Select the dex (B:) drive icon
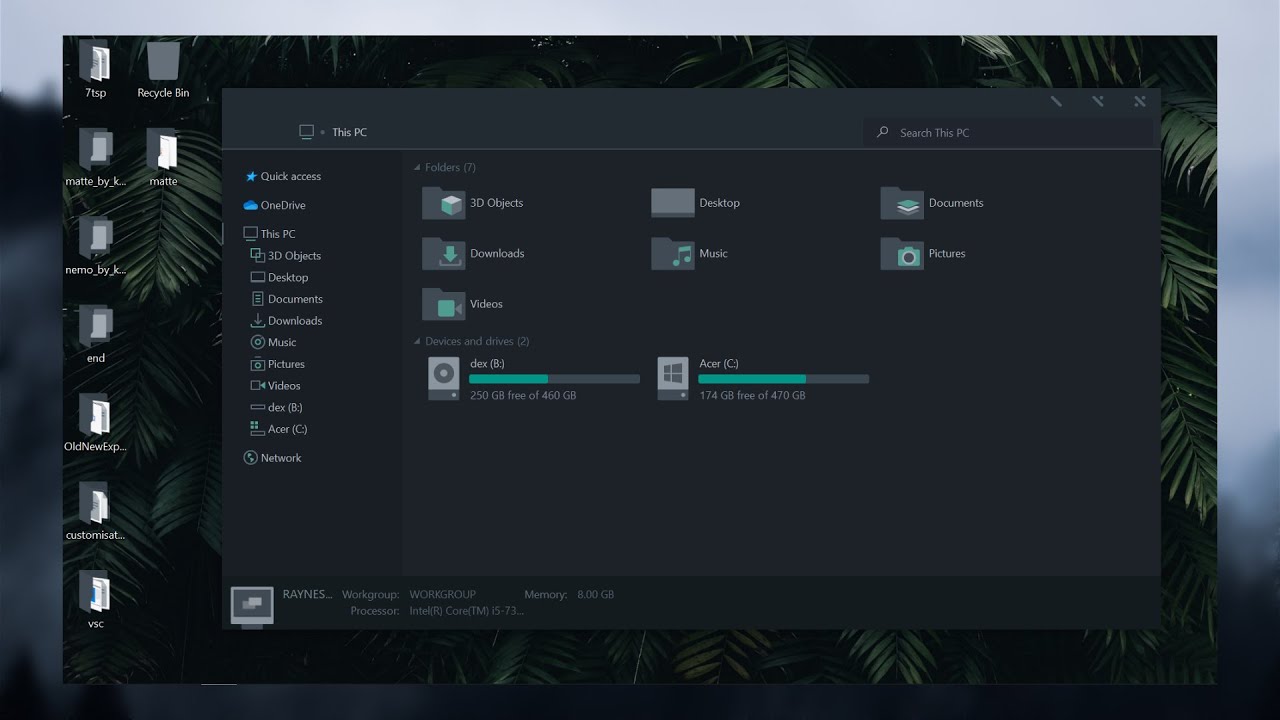This screenshot has width=1280, height=720. pos(443,379)
